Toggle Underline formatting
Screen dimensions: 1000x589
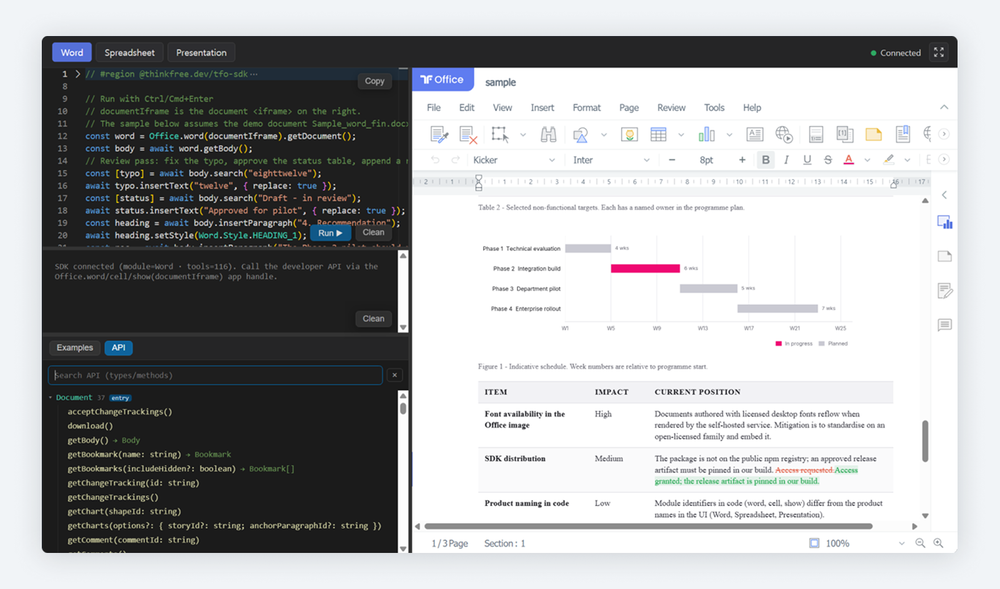807,160
